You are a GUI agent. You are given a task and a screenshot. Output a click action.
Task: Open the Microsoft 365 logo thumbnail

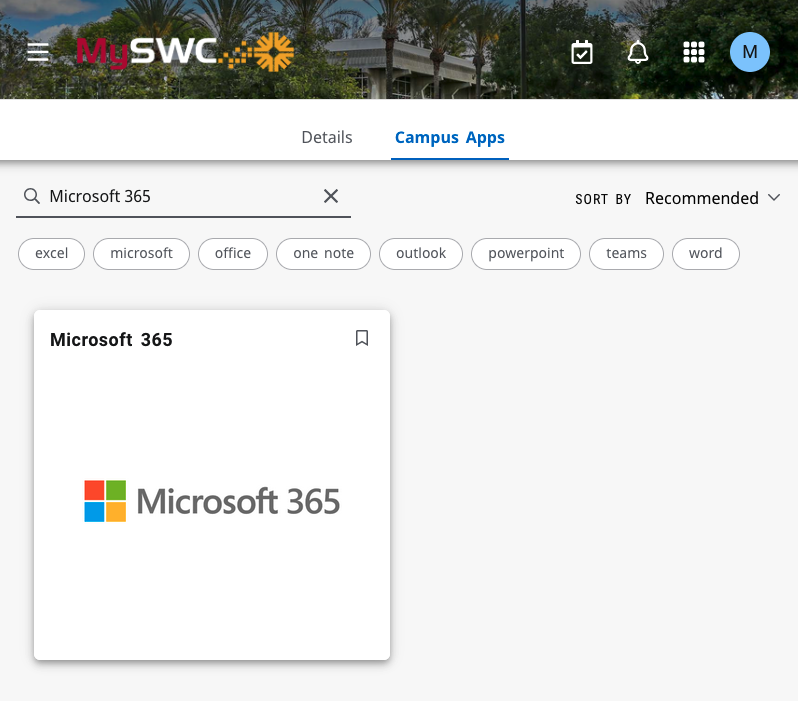click(212, 501)
